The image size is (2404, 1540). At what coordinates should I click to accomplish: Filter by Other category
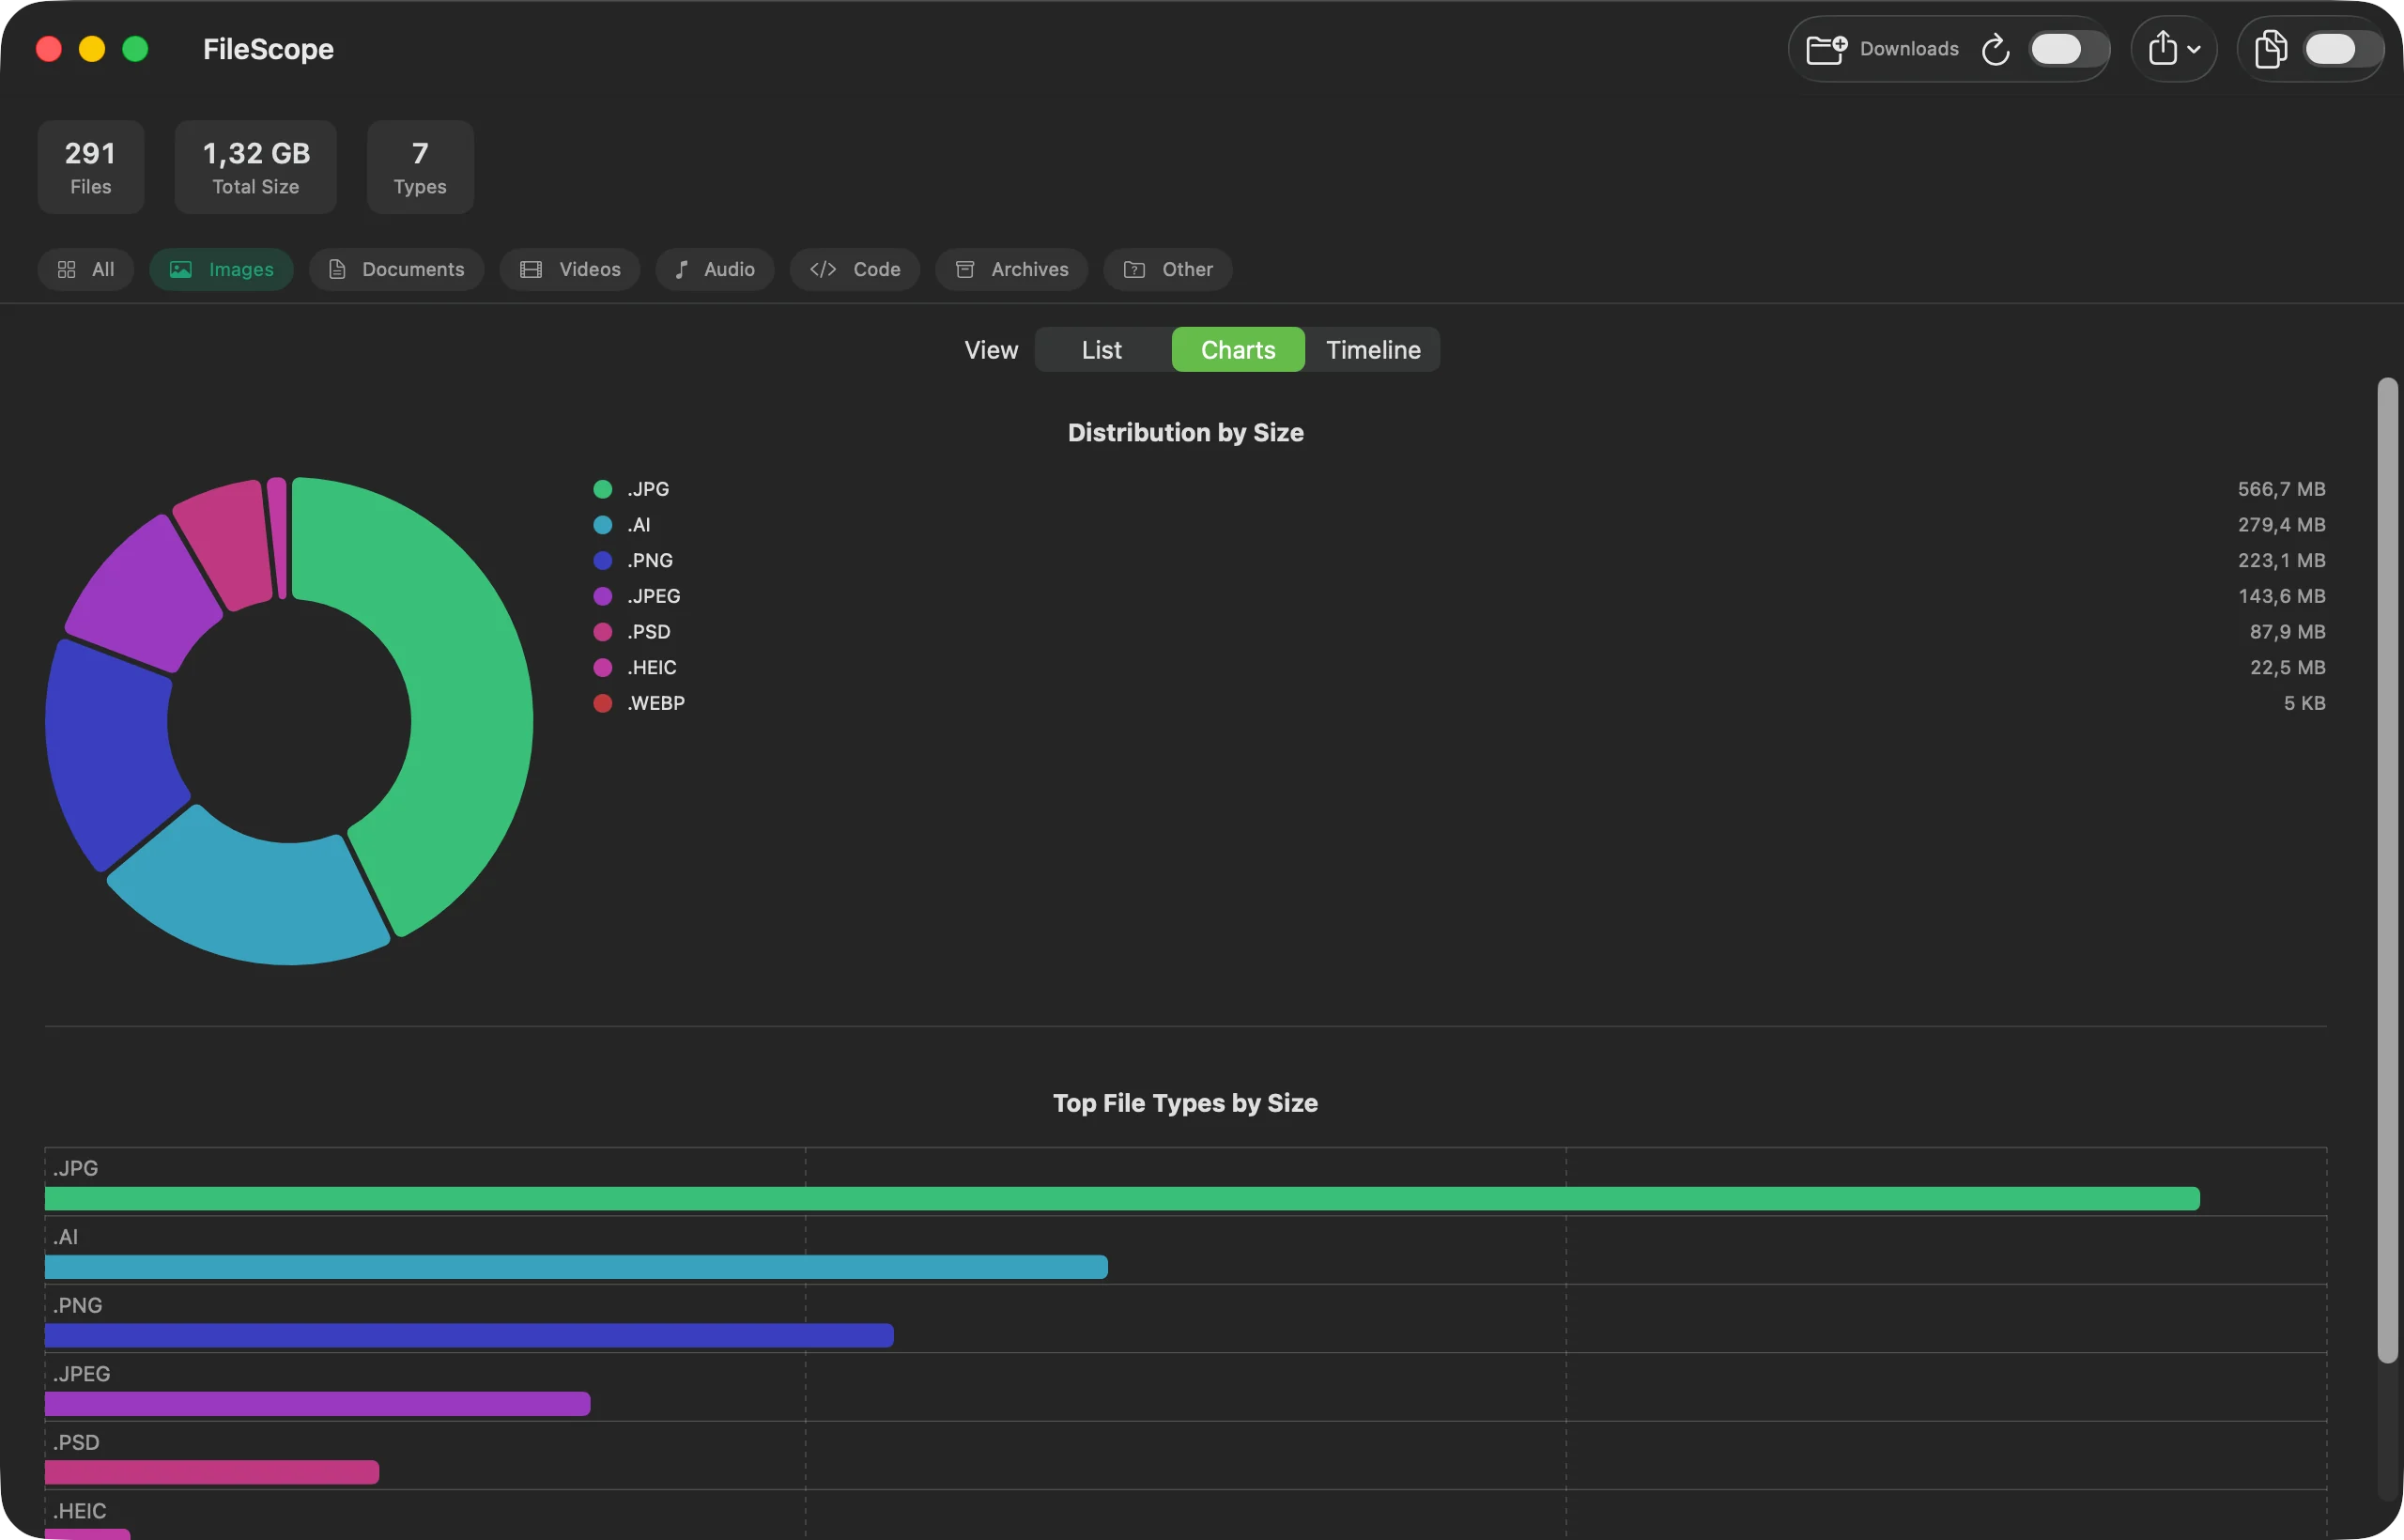(x=1168, y=269)
